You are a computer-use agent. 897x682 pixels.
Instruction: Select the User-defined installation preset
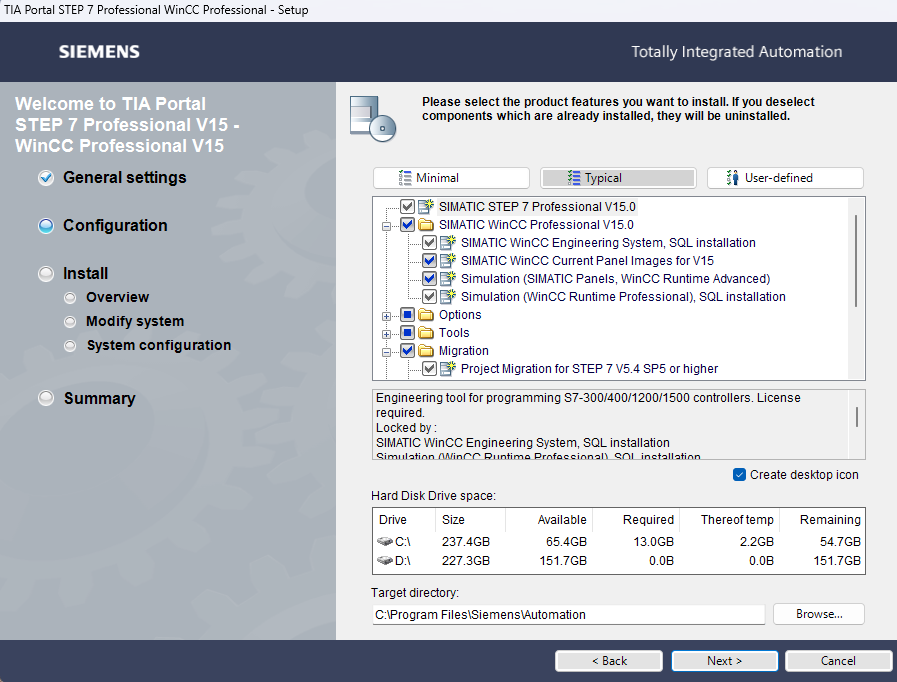tap(784, 178)
